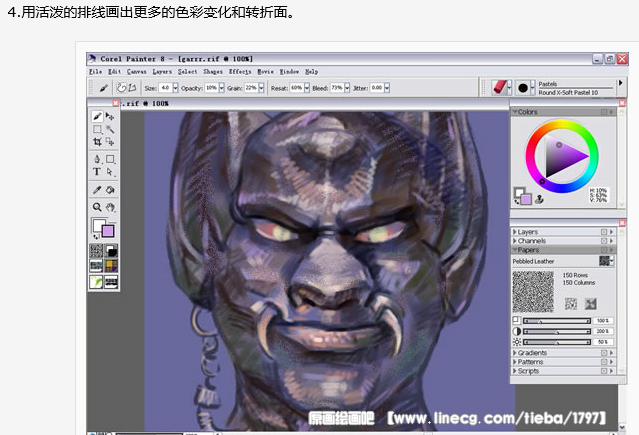Select the Brush tool in toolbox

tap(97, 117)
